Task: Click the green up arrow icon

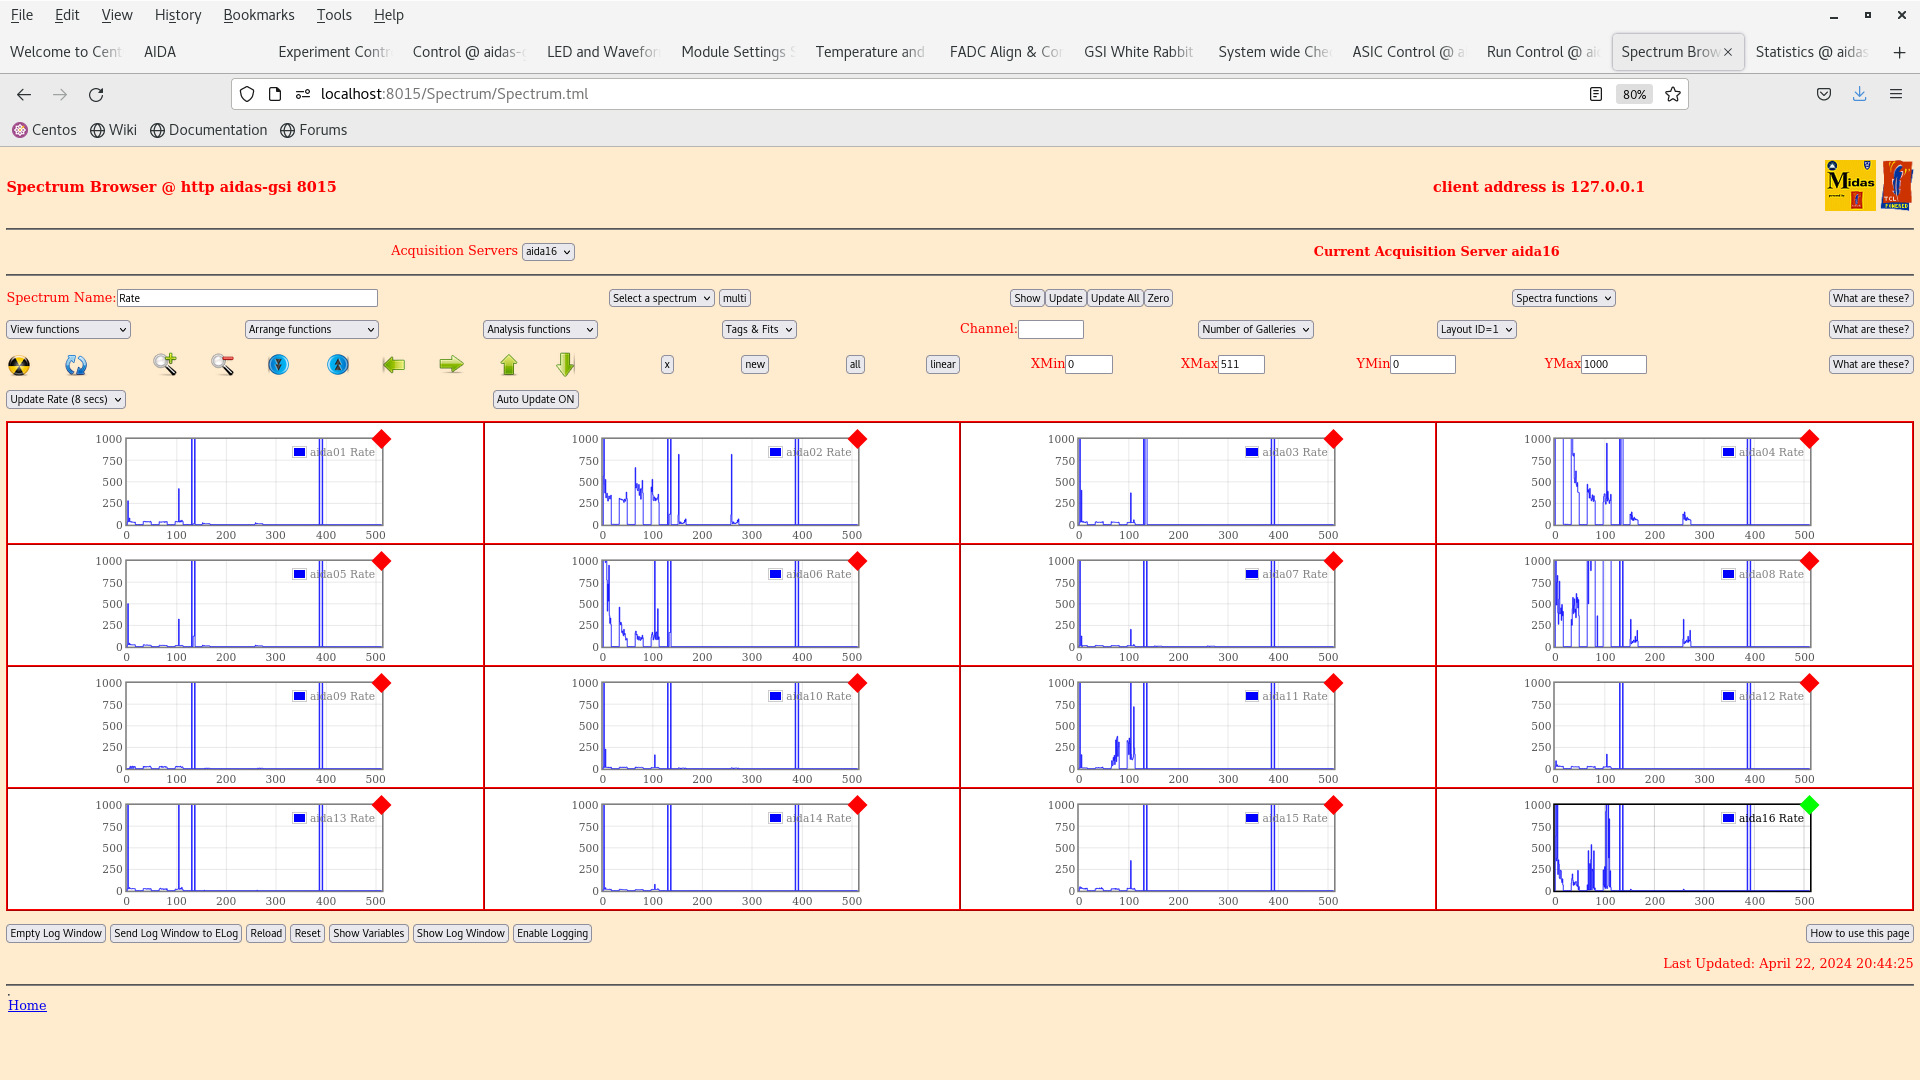Action: [x=509, y=365]
